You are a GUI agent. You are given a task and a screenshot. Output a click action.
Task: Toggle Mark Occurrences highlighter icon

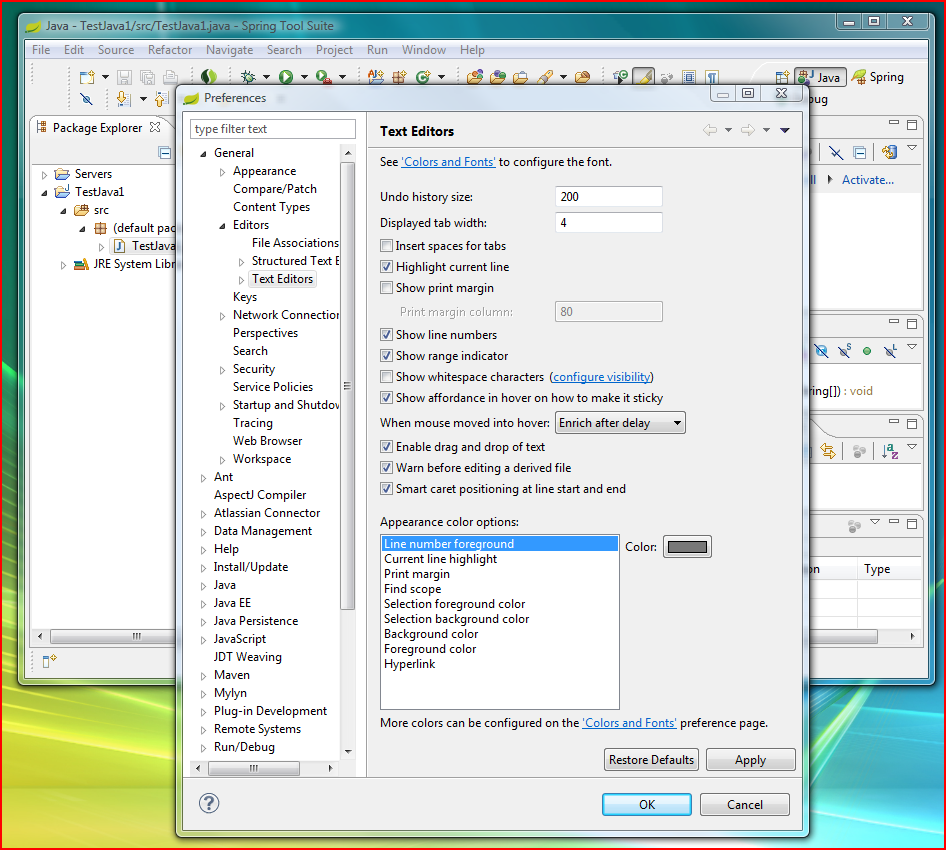click(x=644, y=77)
